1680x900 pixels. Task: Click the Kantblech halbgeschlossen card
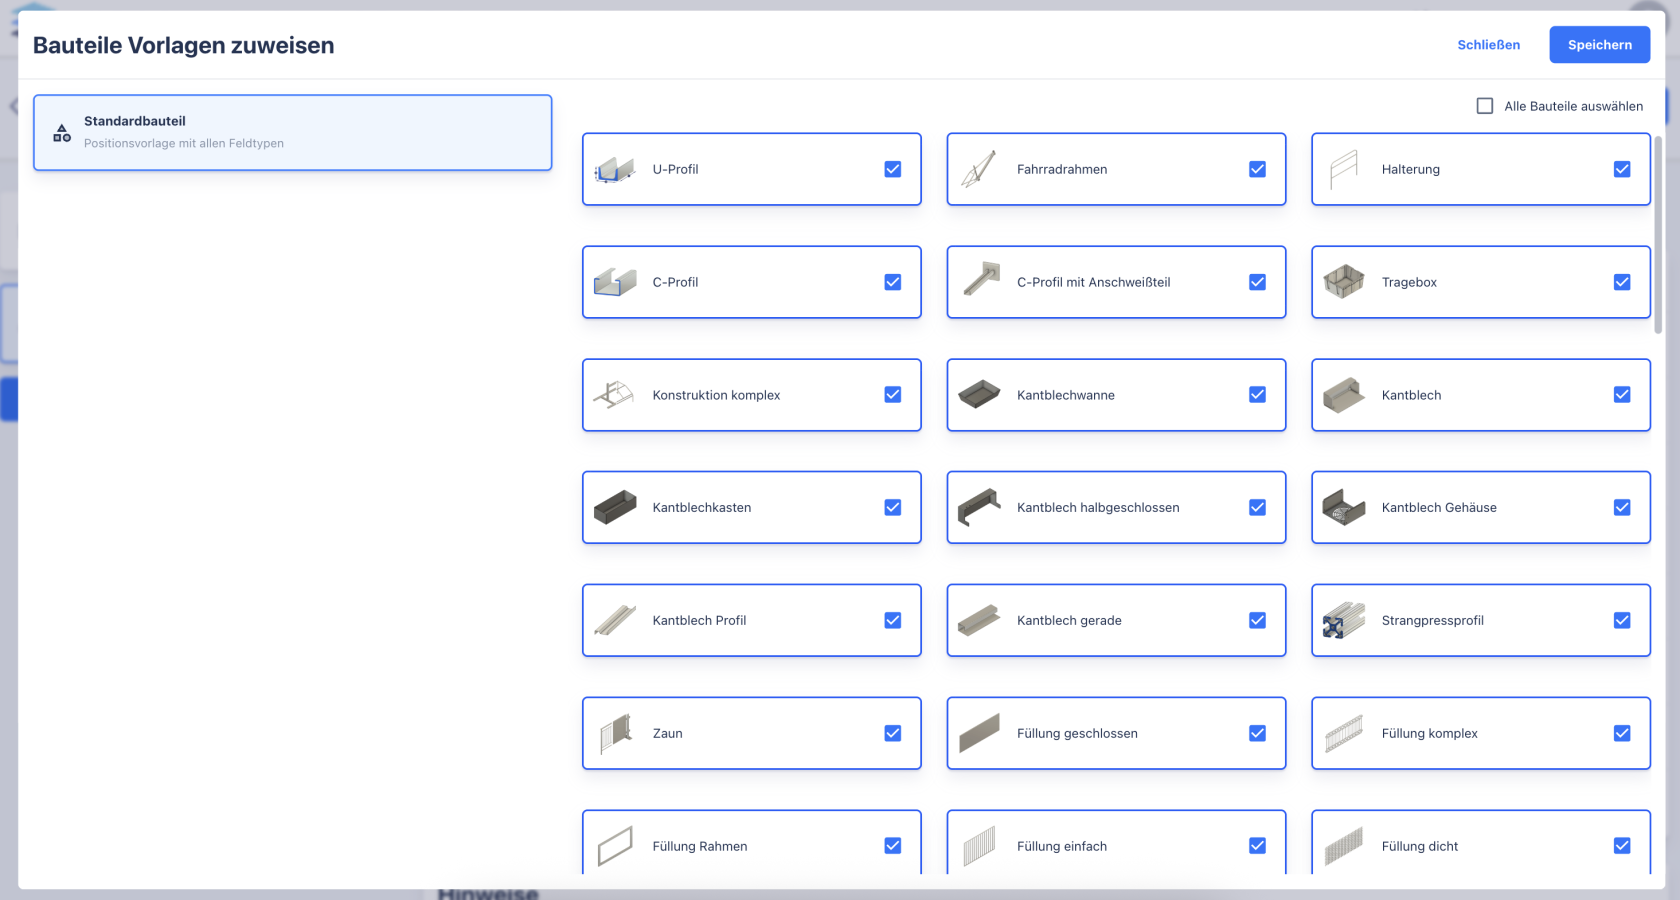1116,507
